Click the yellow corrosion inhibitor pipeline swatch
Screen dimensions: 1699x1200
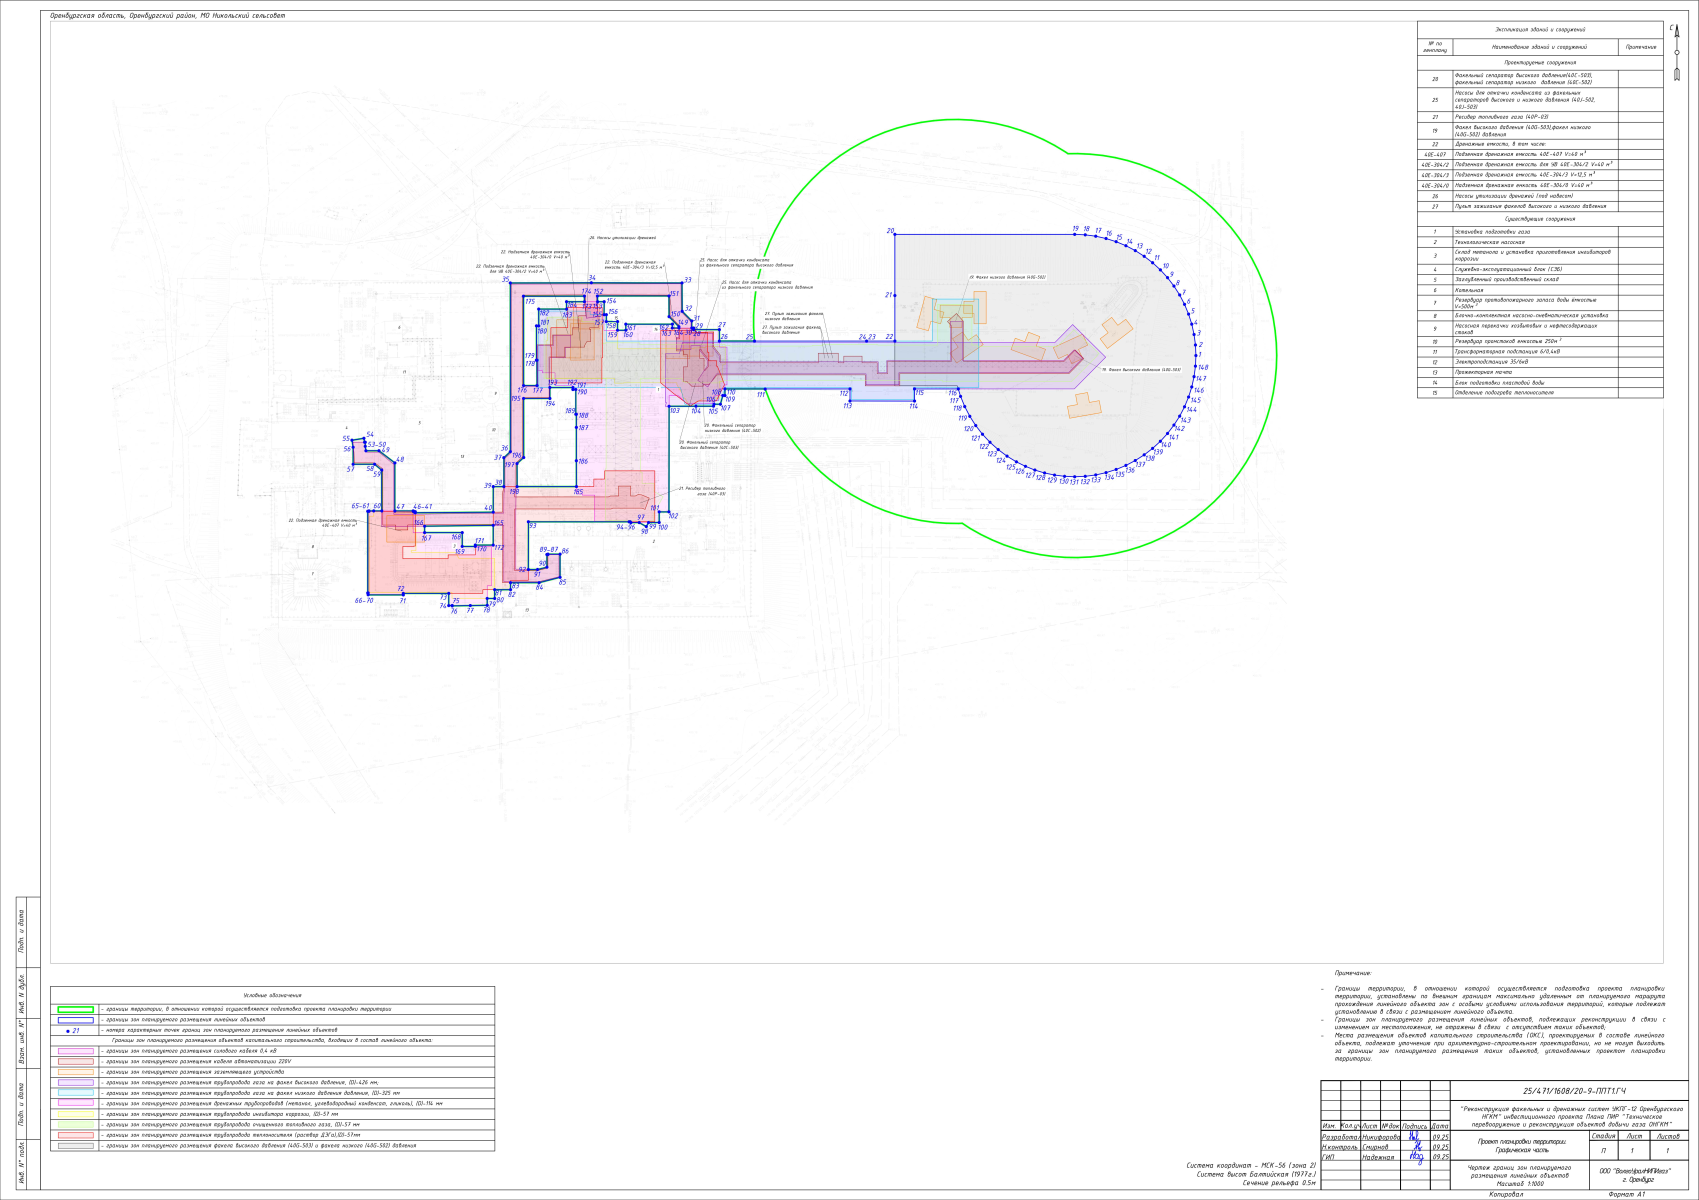[76, 1114]
